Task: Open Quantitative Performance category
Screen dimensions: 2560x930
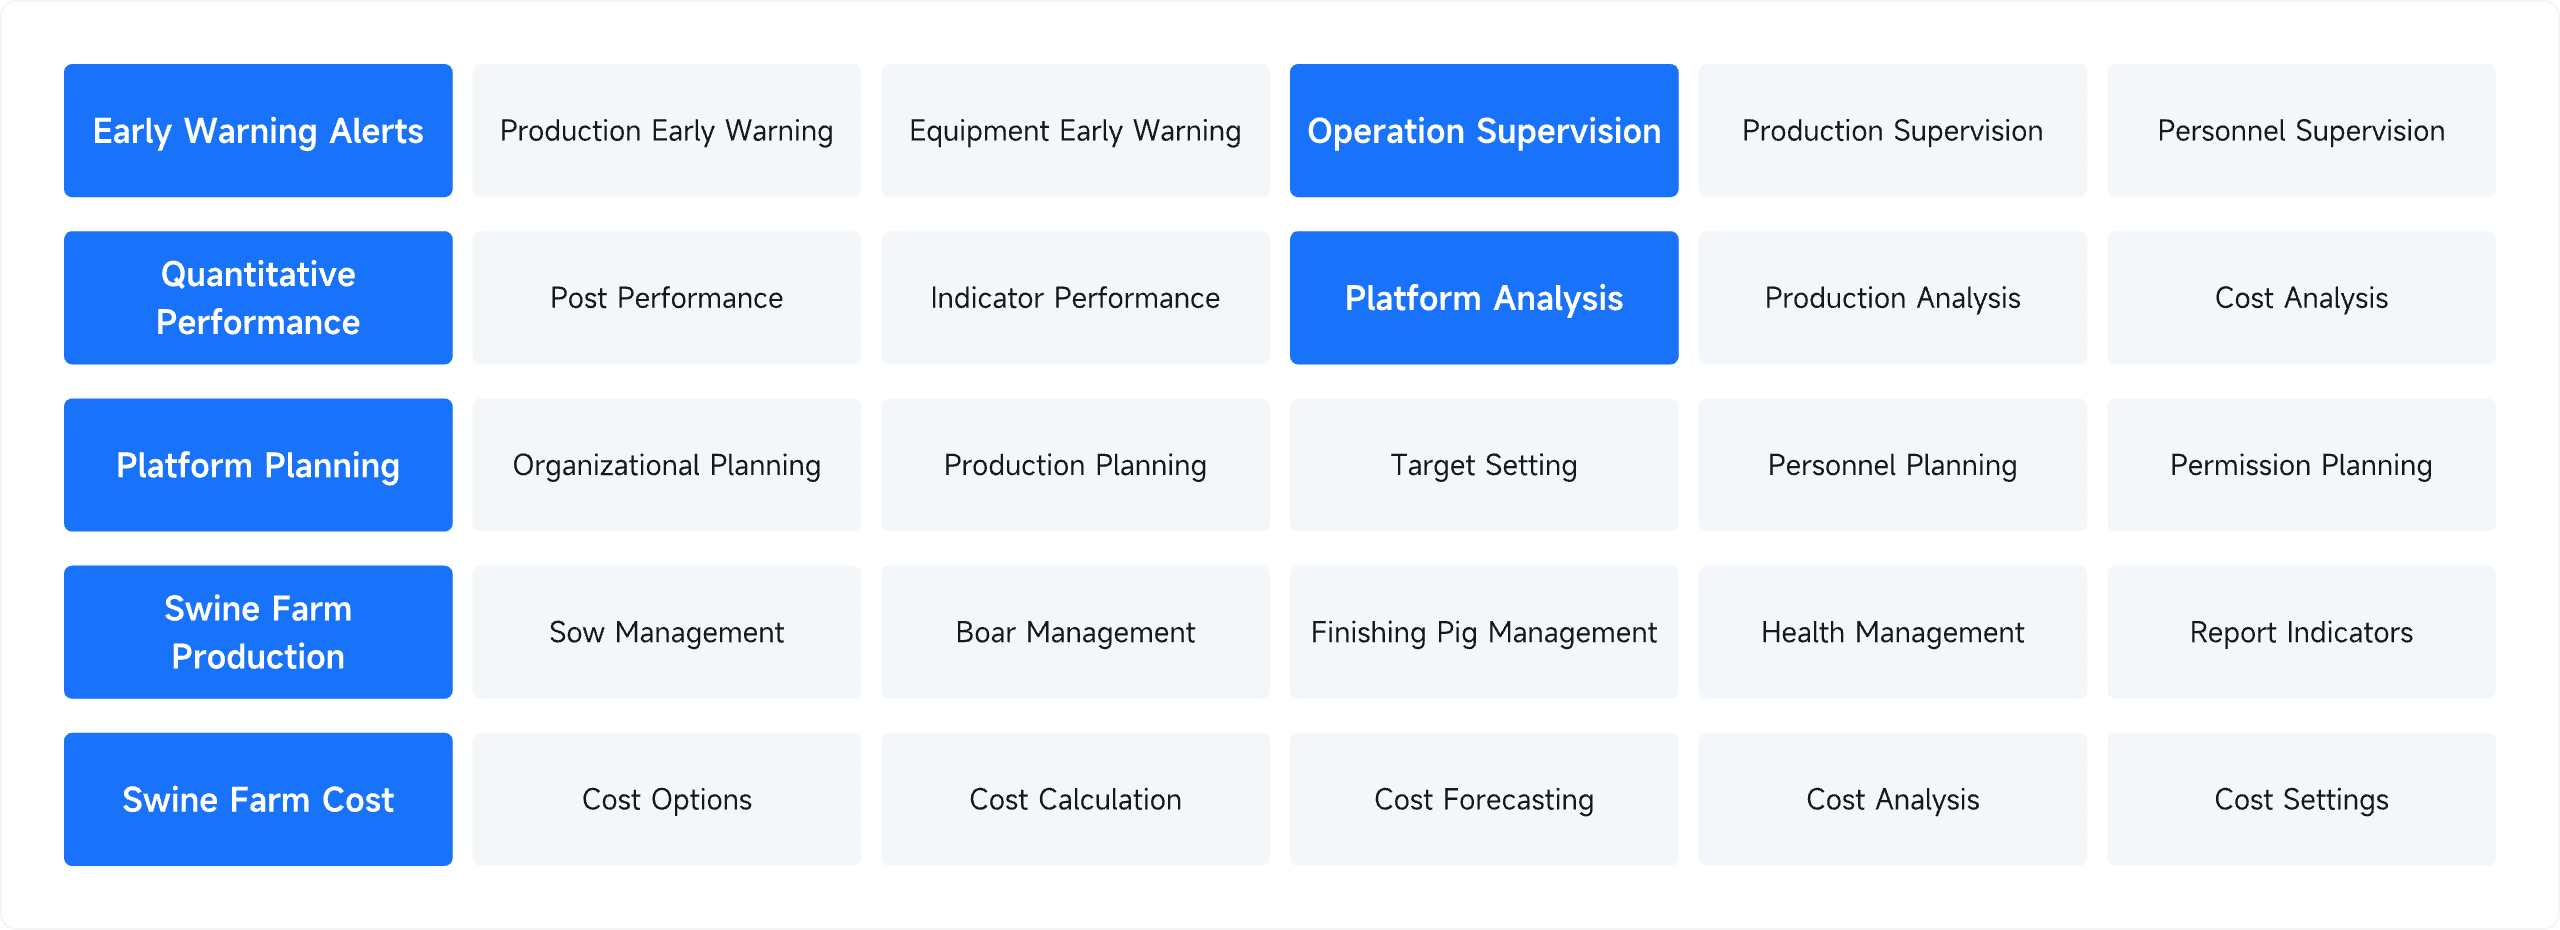Action: pos(258,298)
